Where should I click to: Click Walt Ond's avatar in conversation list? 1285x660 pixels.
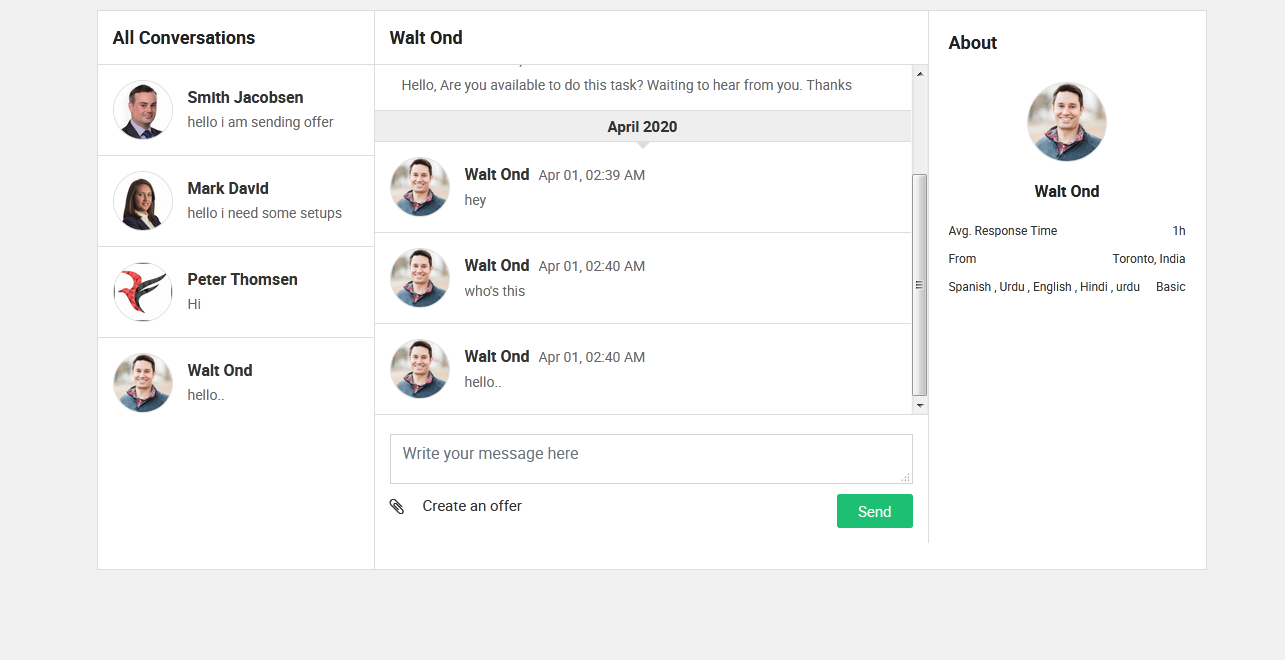click(x=143, y=383)
